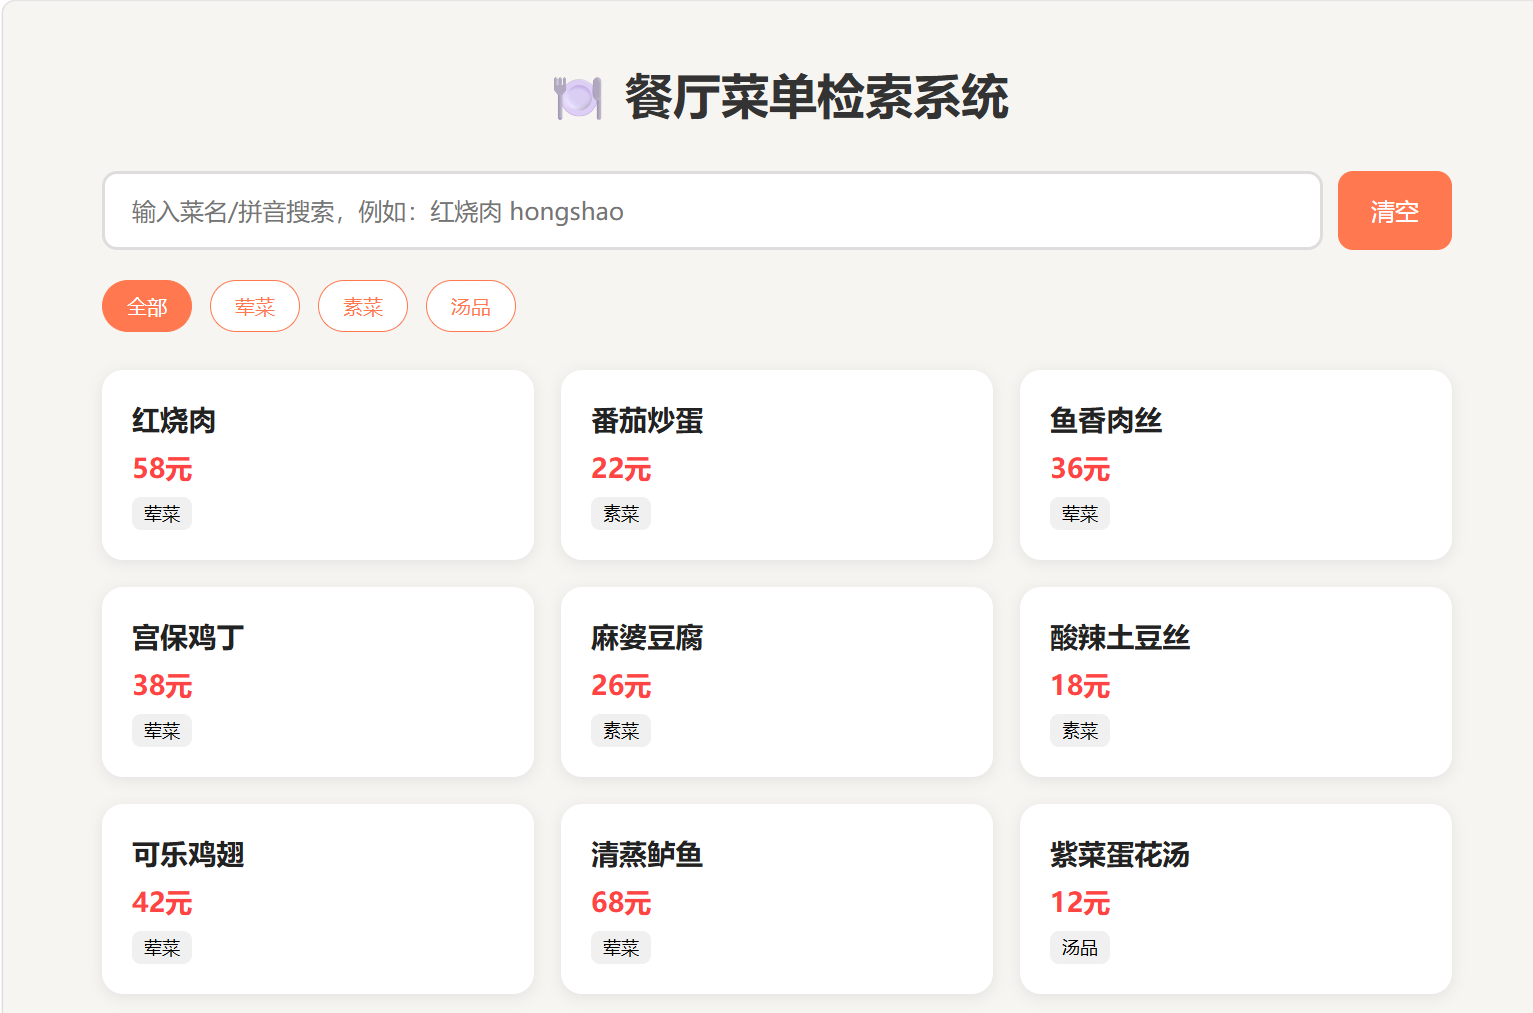1533x1013 pixels.
Task: Click the 餐厅菜单检索系统 heading
Action: tap(817, 98)
